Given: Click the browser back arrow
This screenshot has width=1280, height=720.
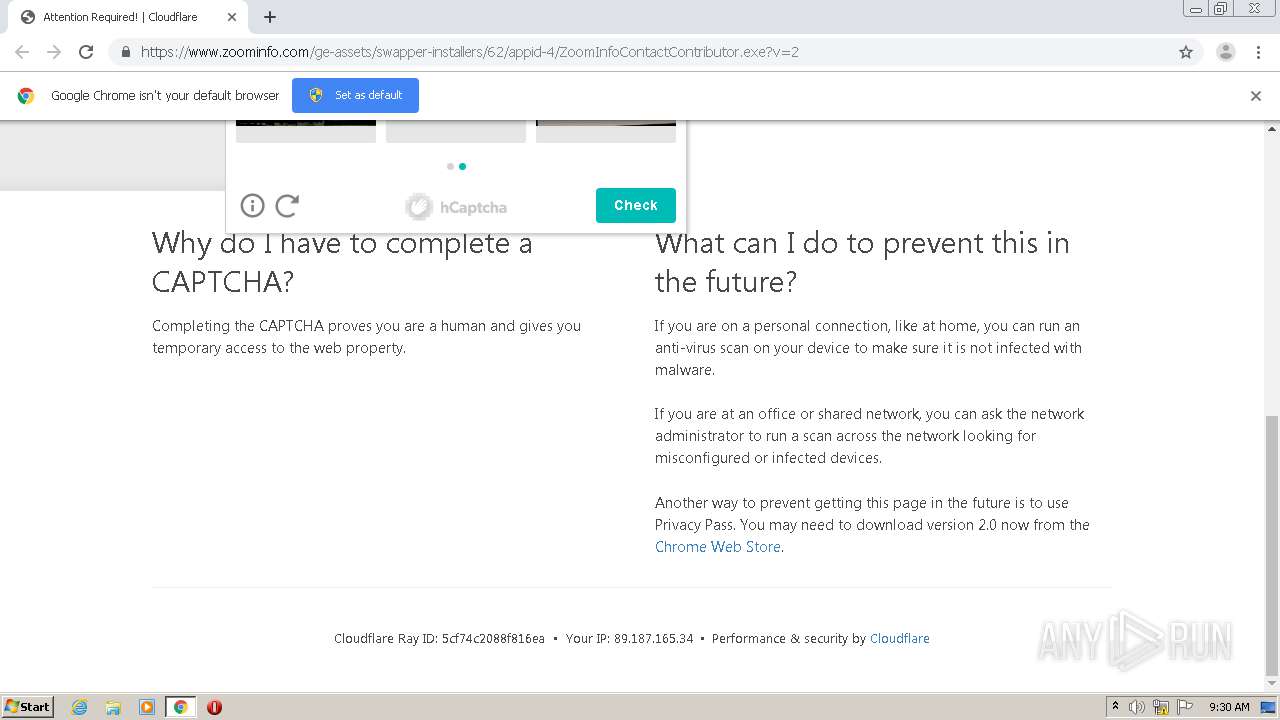Looking at the screenshot, I should (22, 52).
